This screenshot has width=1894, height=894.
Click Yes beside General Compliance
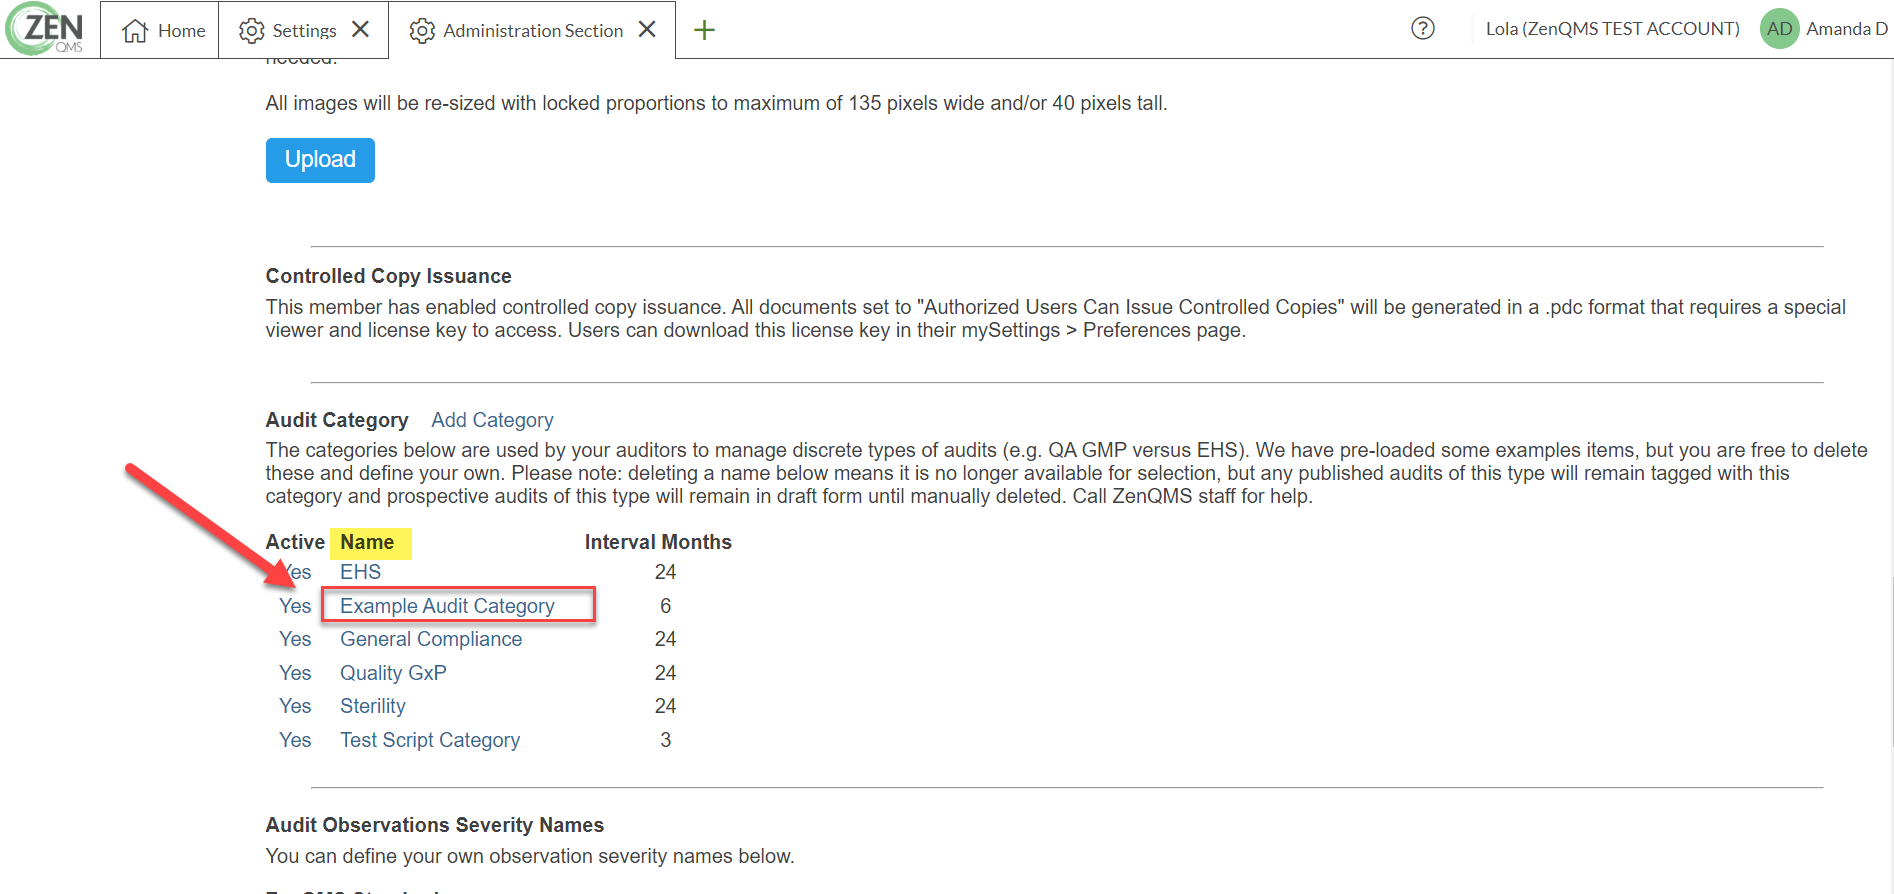click(295, 639)
